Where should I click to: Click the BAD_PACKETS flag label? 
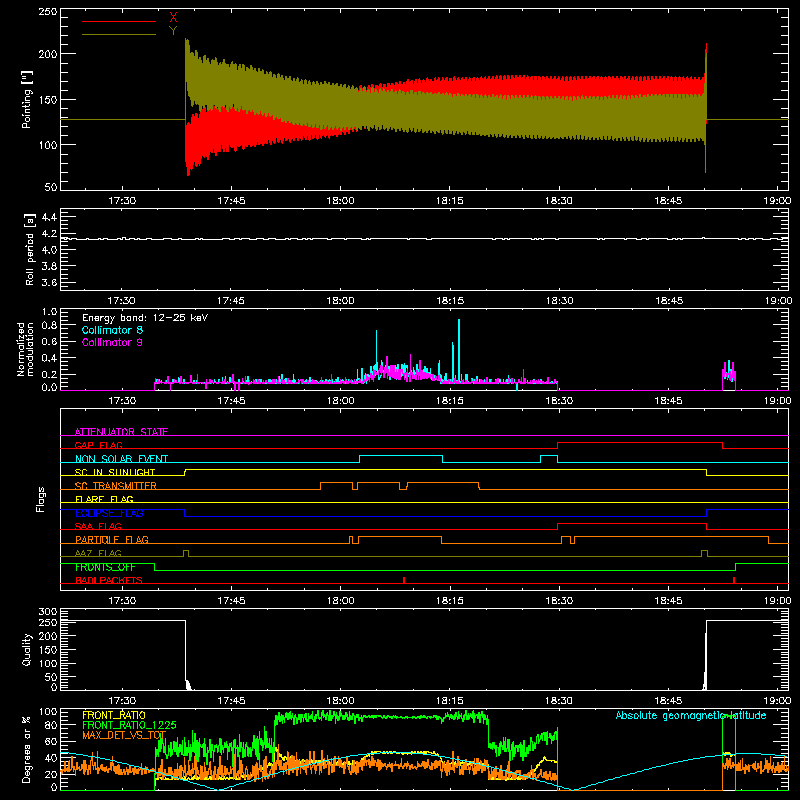(x=109, y=580)
